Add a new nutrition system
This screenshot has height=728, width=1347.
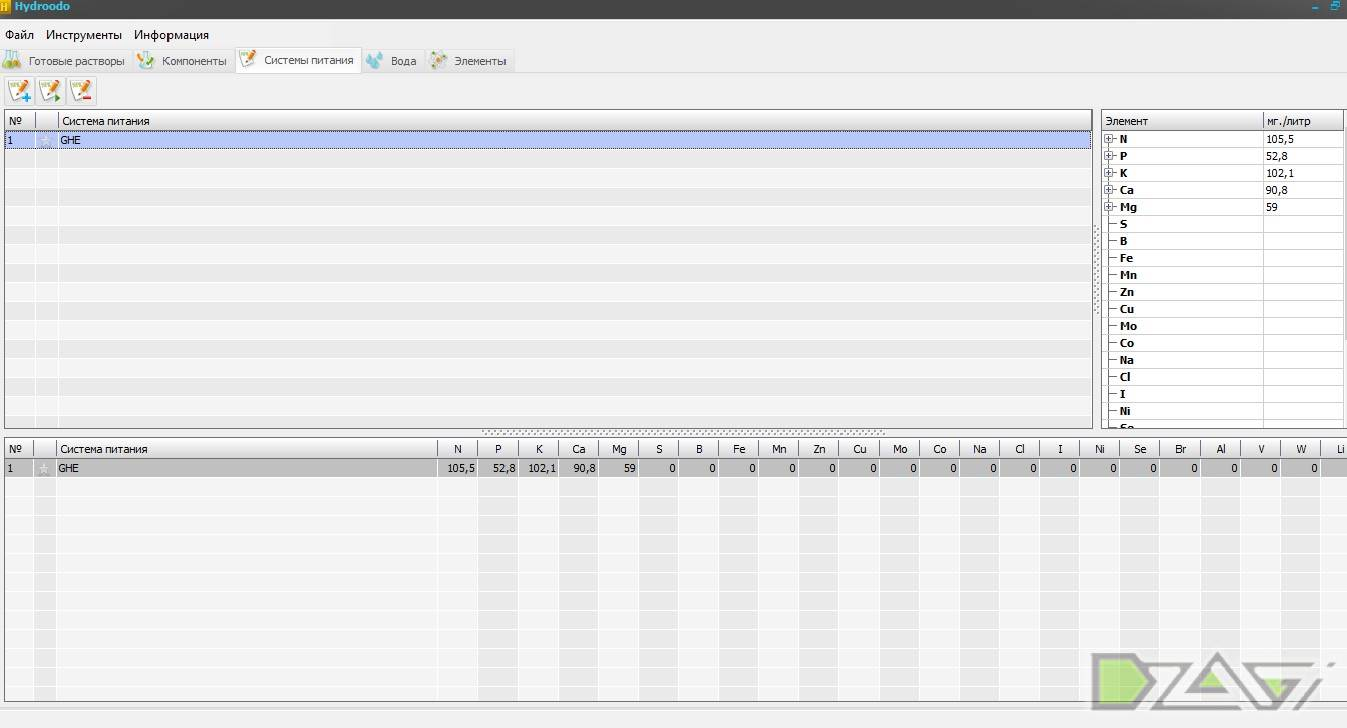click(19, 91)
